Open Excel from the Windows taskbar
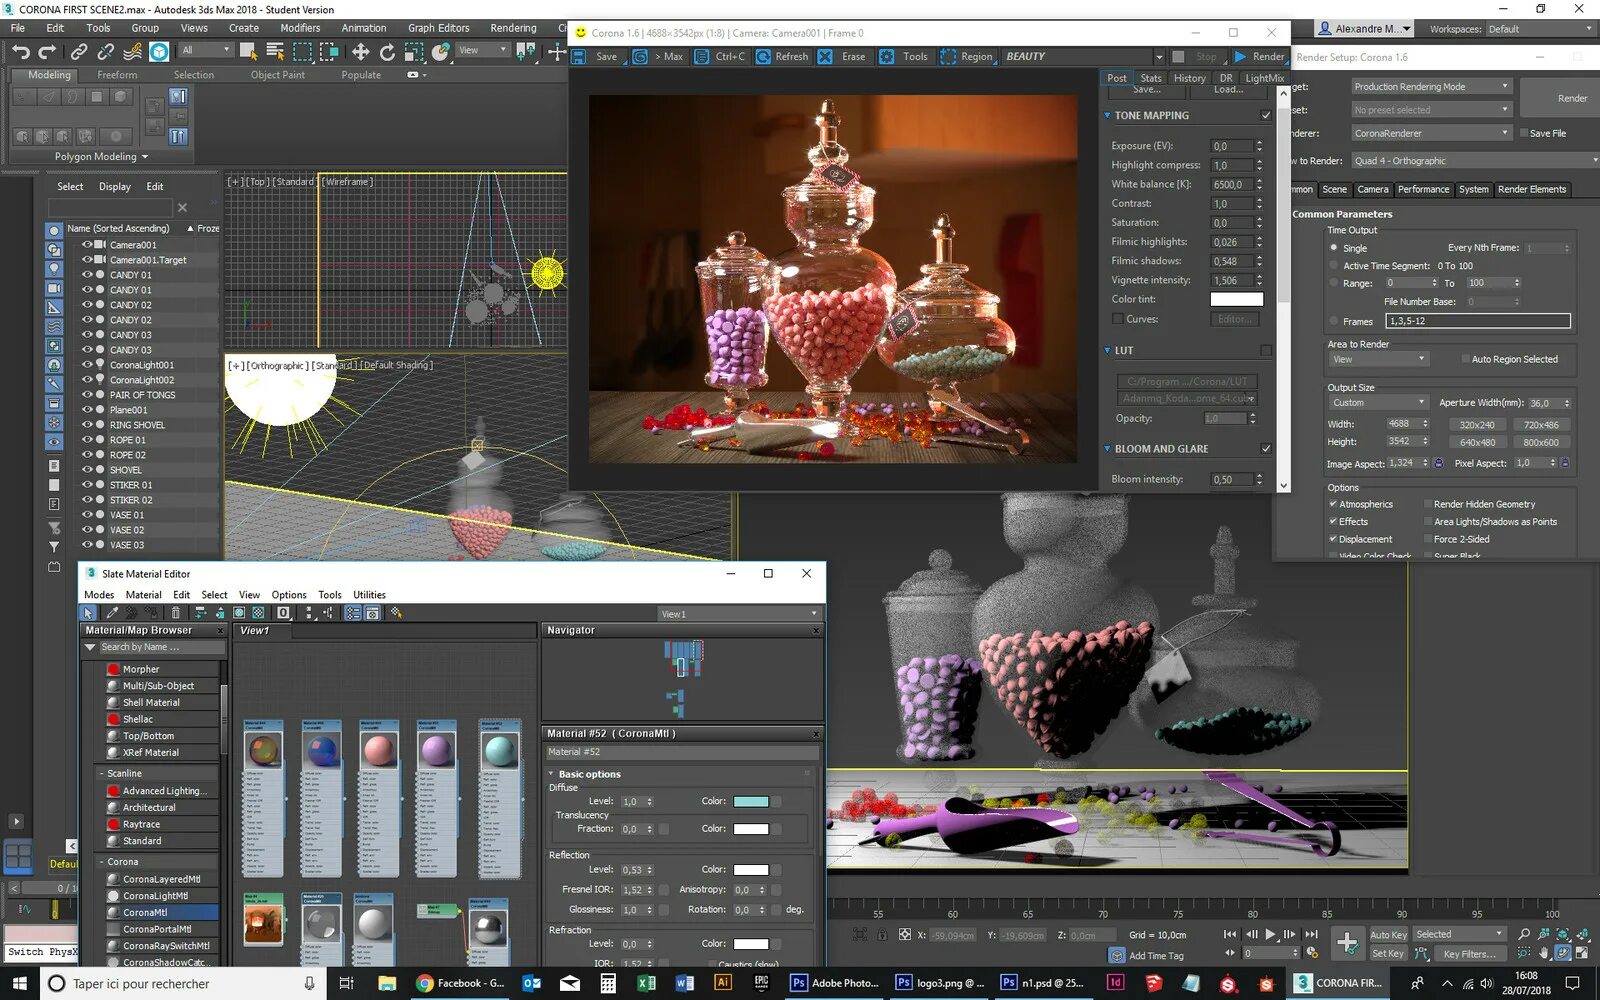The width and height of the screenshot is (1600, 1000). coord(646,983)
